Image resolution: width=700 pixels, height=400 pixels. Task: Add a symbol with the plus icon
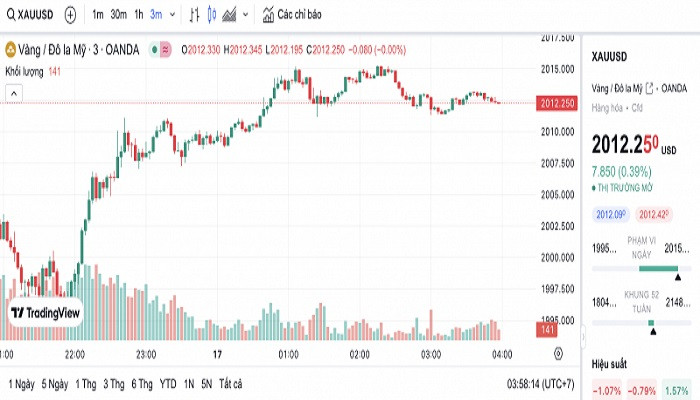70,15
